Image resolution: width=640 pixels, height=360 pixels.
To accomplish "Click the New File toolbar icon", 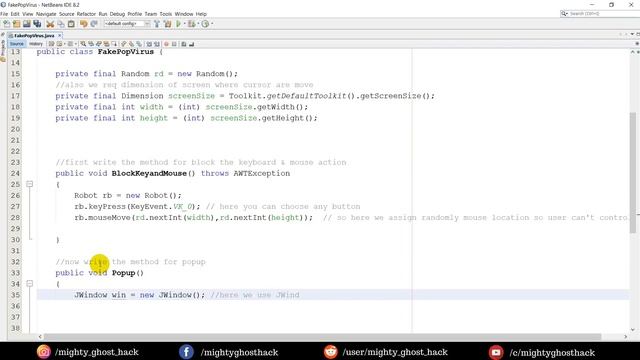I will (6, 24).
